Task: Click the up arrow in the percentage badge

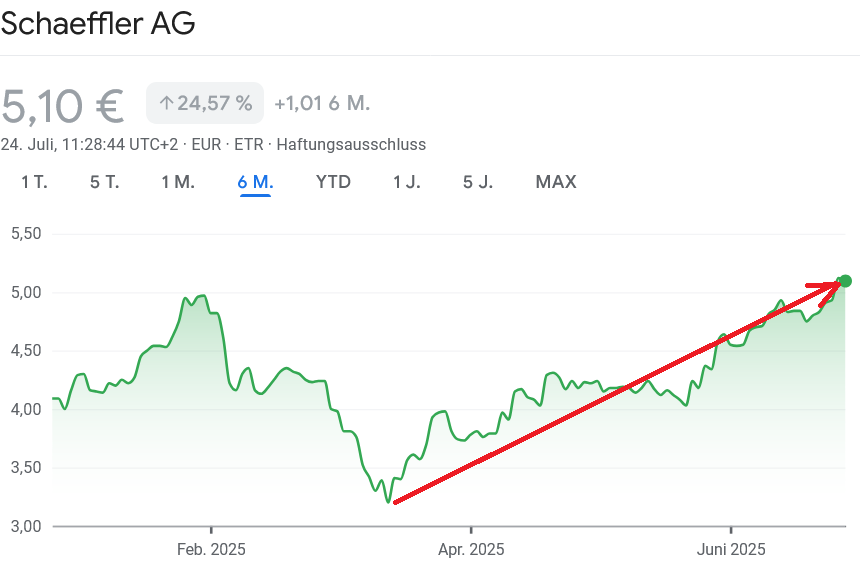Action: 167,103
